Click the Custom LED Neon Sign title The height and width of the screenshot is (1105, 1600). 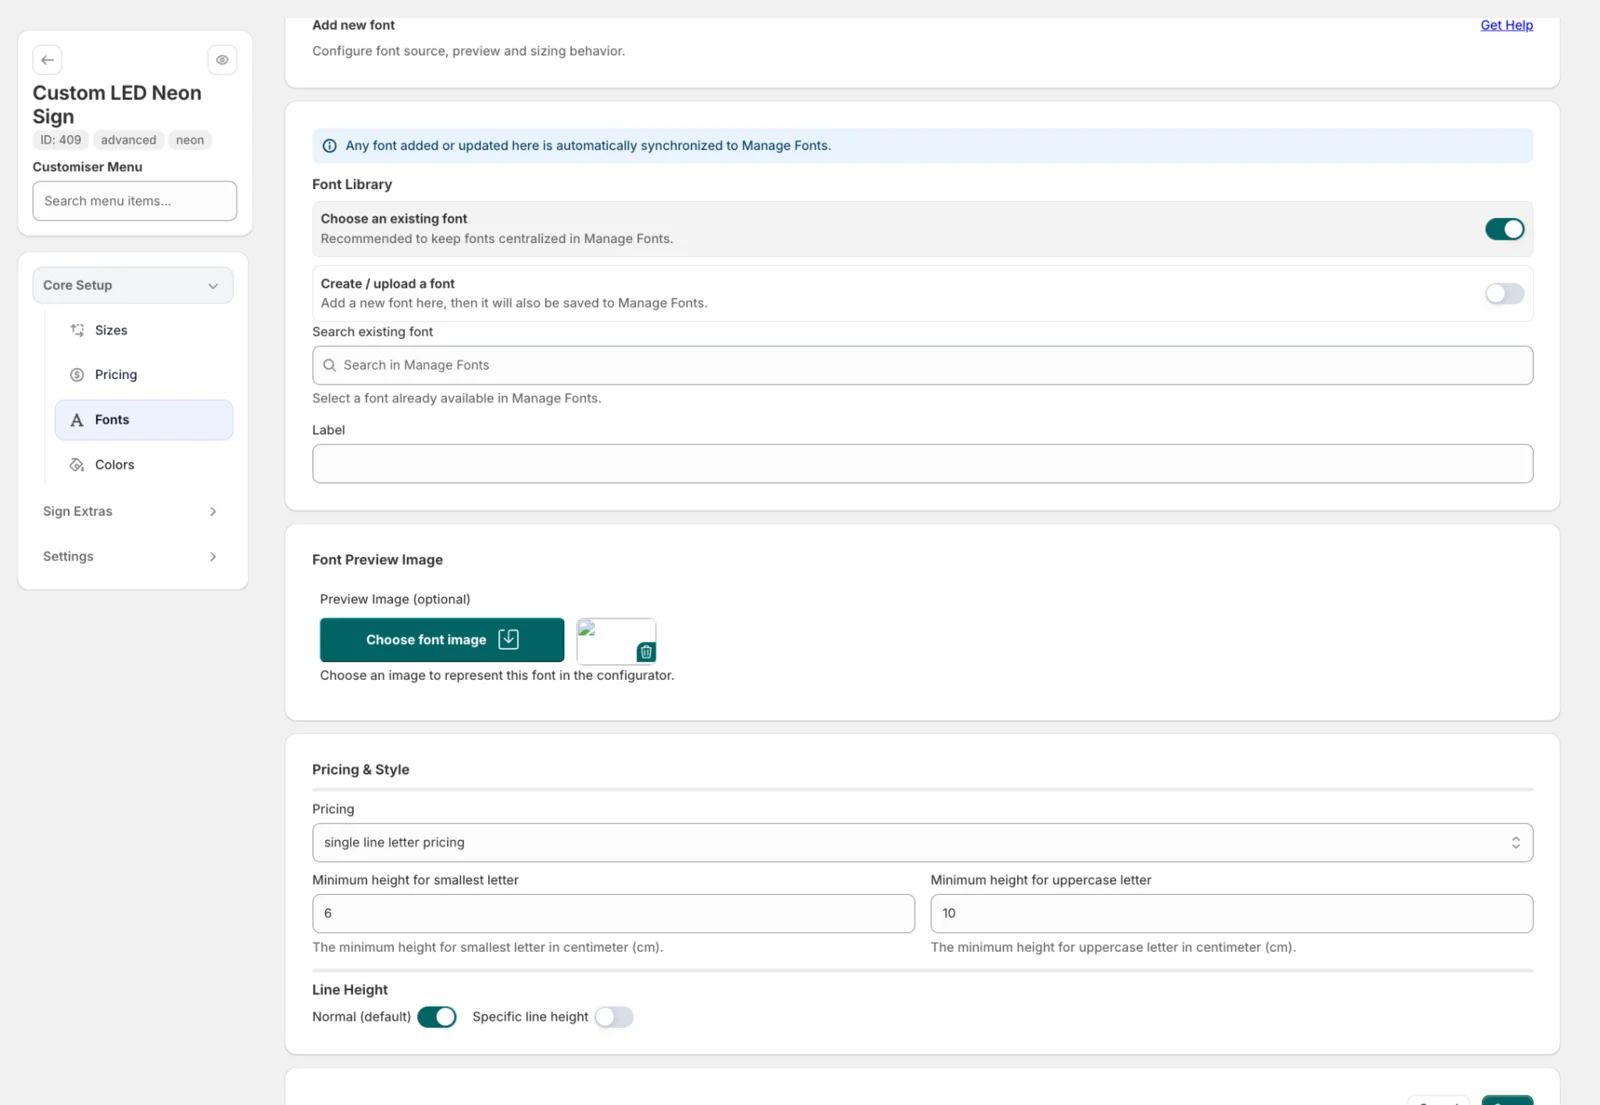click(117, 105)
